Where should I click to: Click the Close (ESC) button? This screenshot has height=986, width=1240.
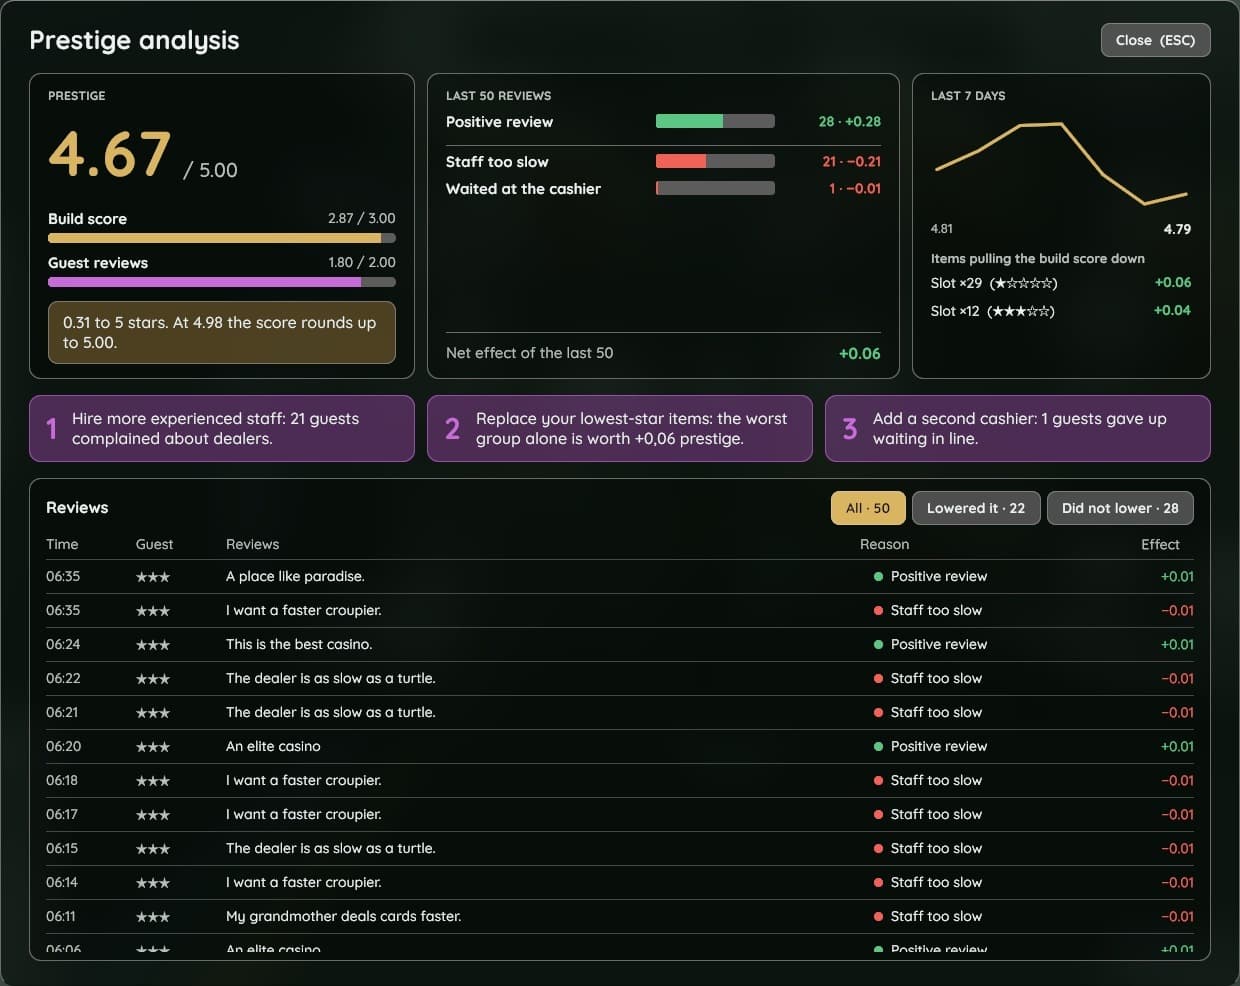[1155, 40]
